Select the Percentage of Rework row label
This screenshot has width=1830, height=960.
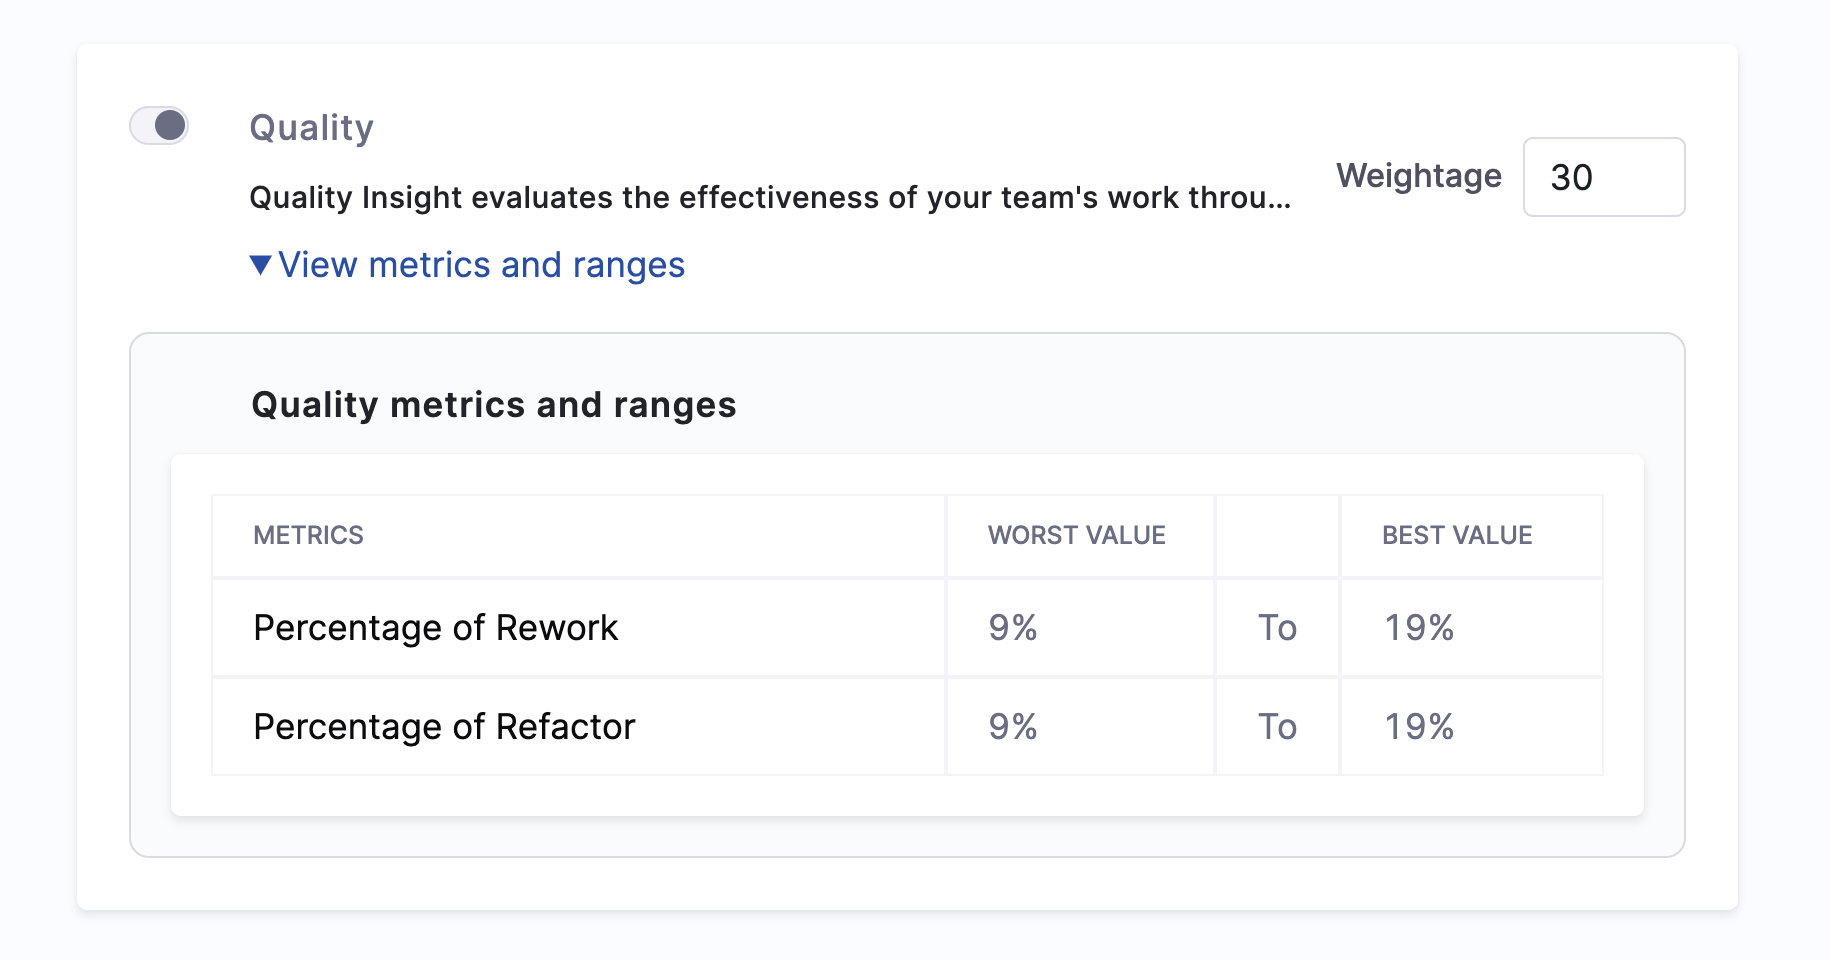point(435,628)
